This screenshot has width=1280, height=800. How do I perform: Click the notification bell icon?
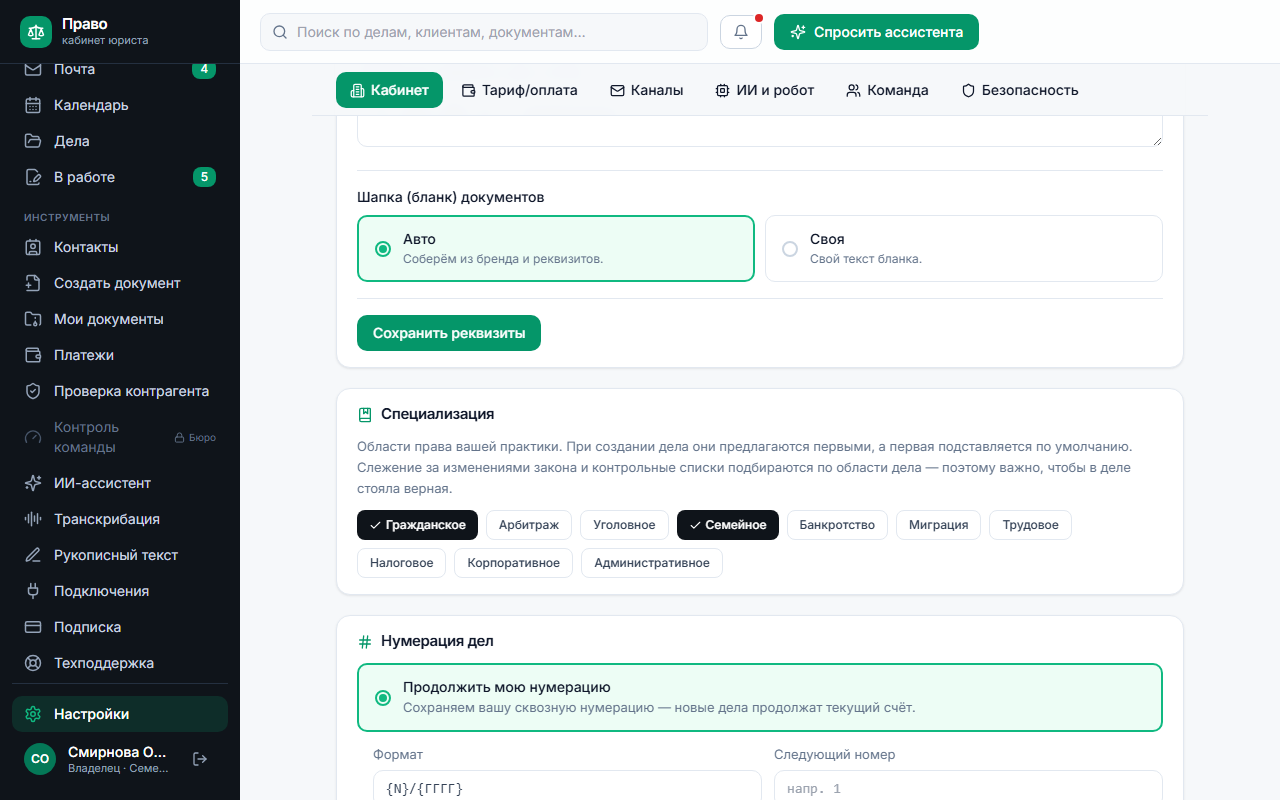(x=741, y=32)
